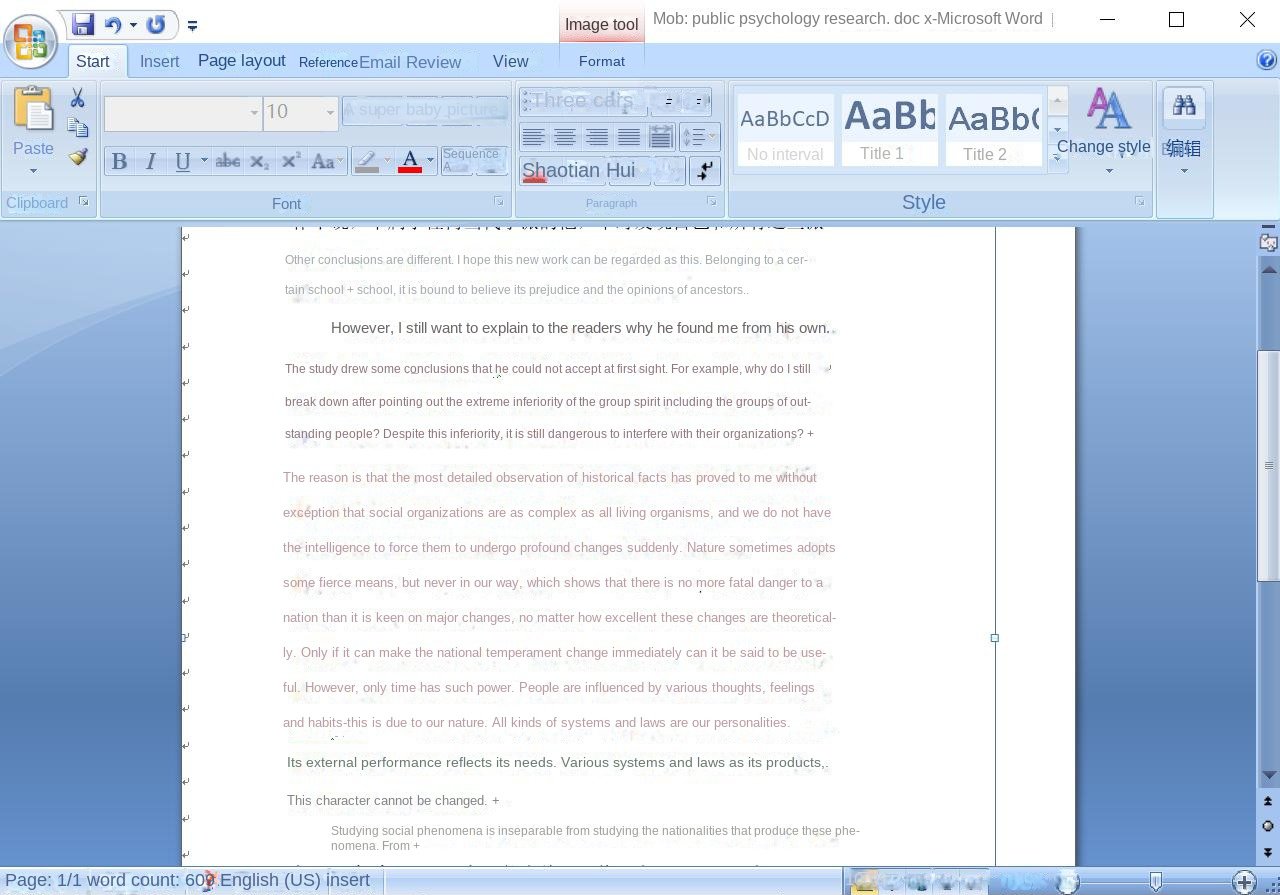
Task: Open the font size dropdown
Action: click(x=330, y=113)
